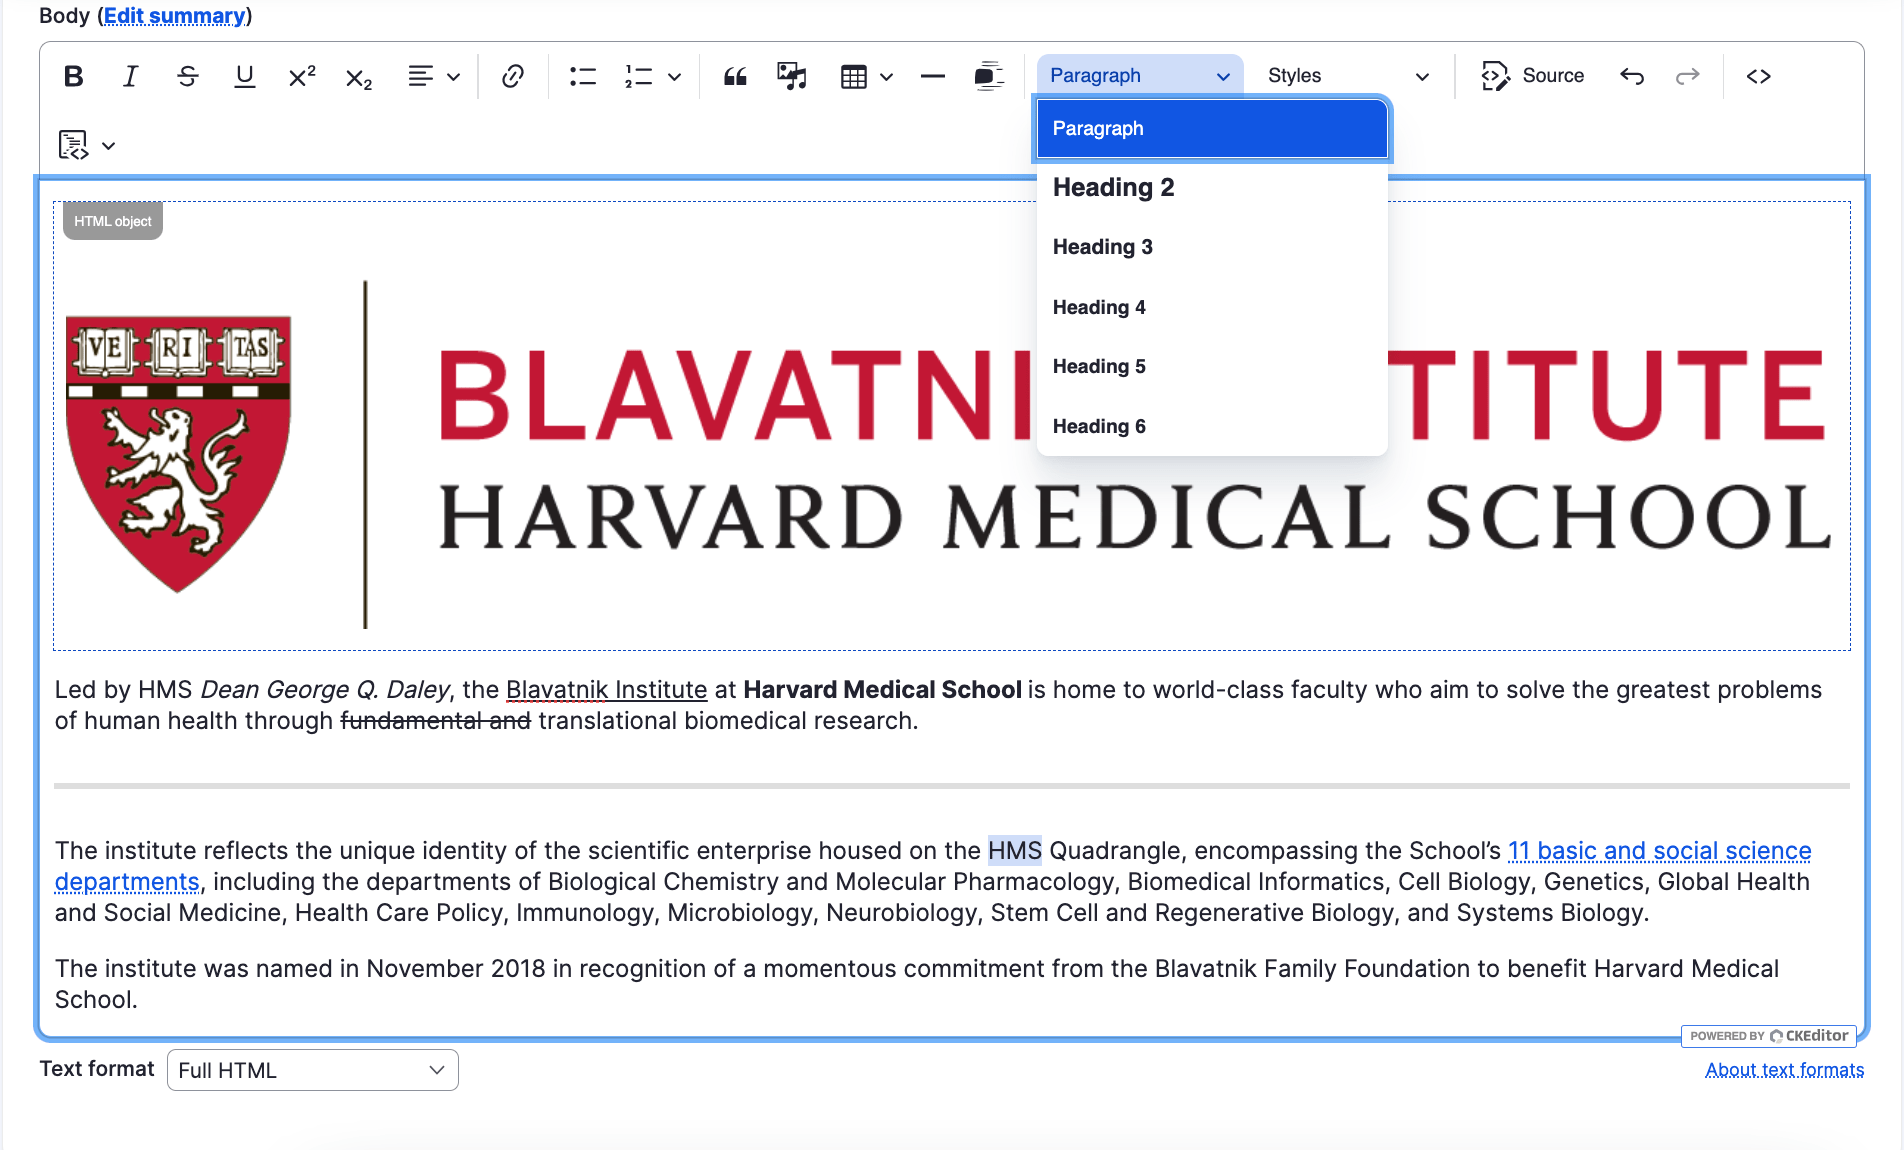
Task: Apply subscript formatting
Action: [358, 76]
